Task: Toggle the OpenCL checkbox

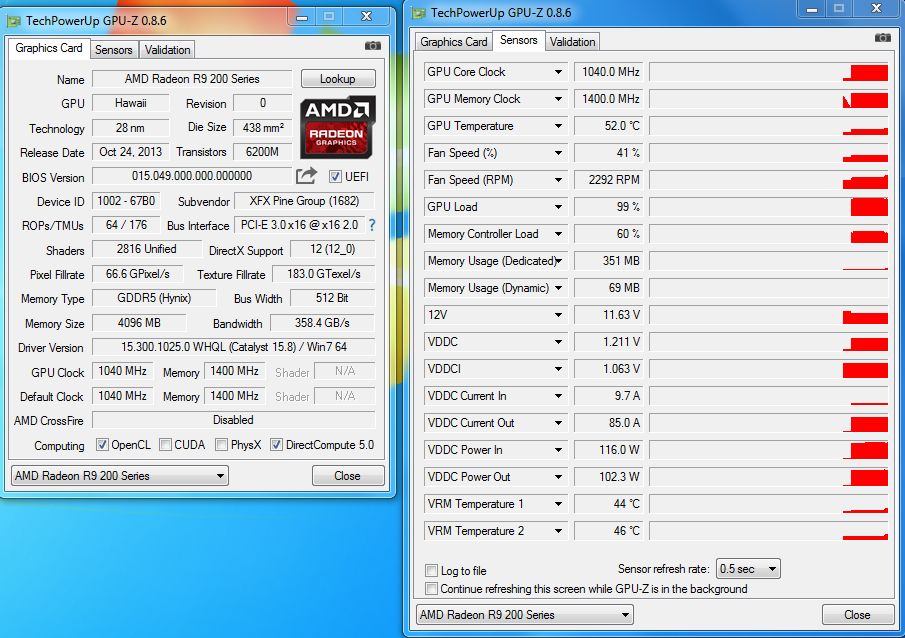Action: (102, 445)
